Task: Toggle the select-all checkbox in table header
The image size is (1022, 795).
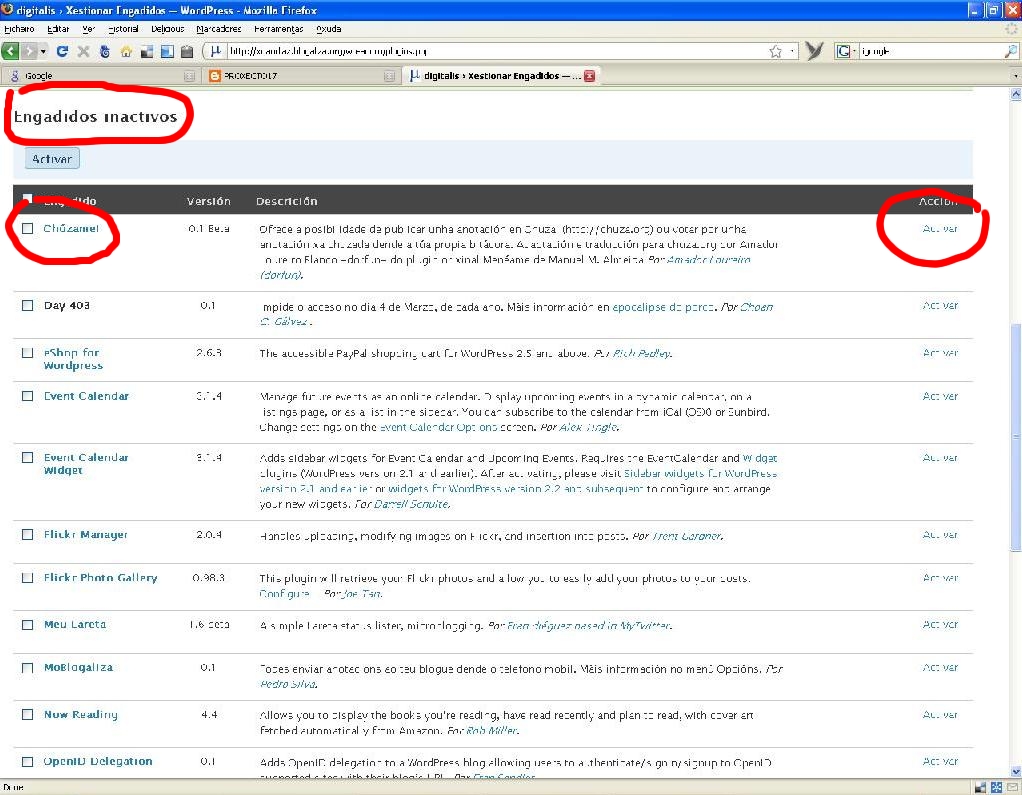Action: coord(27,199)
